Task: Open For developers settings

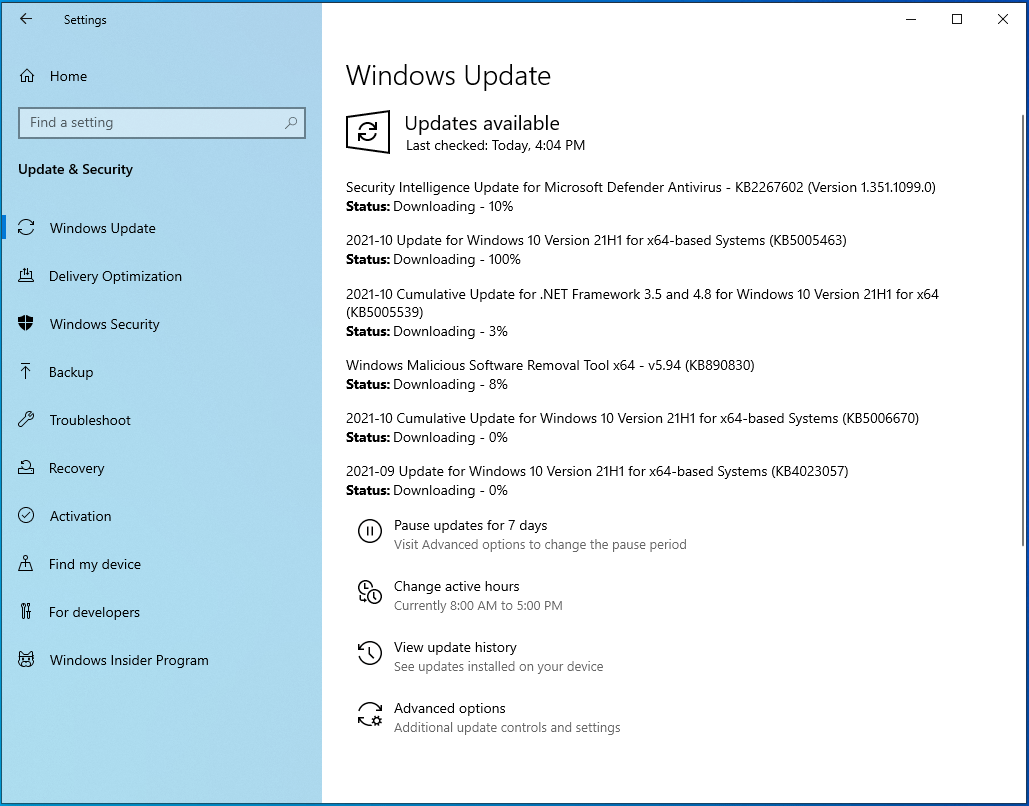Action: (28, 612)
